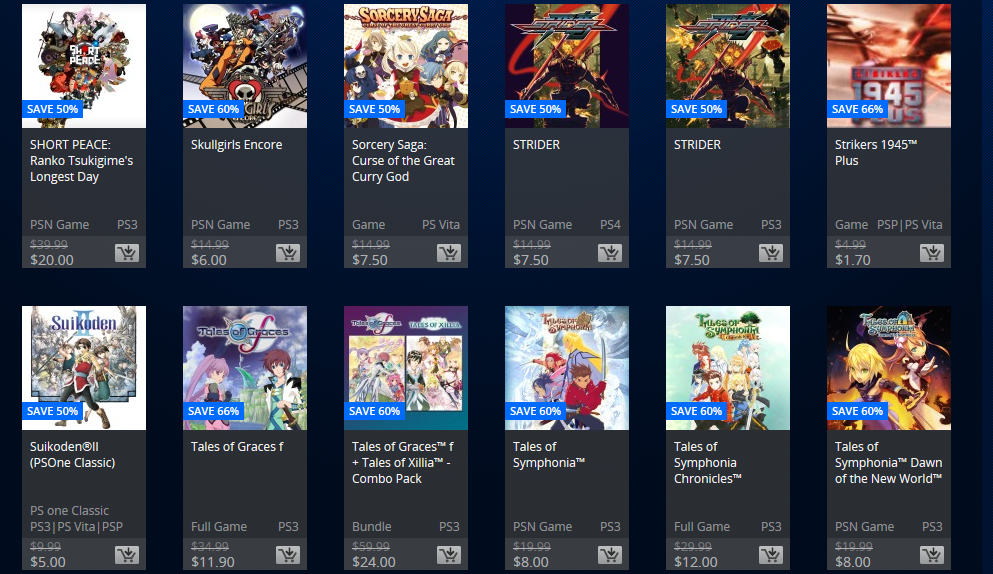Open the Tales of Symphonia Chronicles cover art
Image resolution: width=993 pixels, height=574 pixels.
728,368
